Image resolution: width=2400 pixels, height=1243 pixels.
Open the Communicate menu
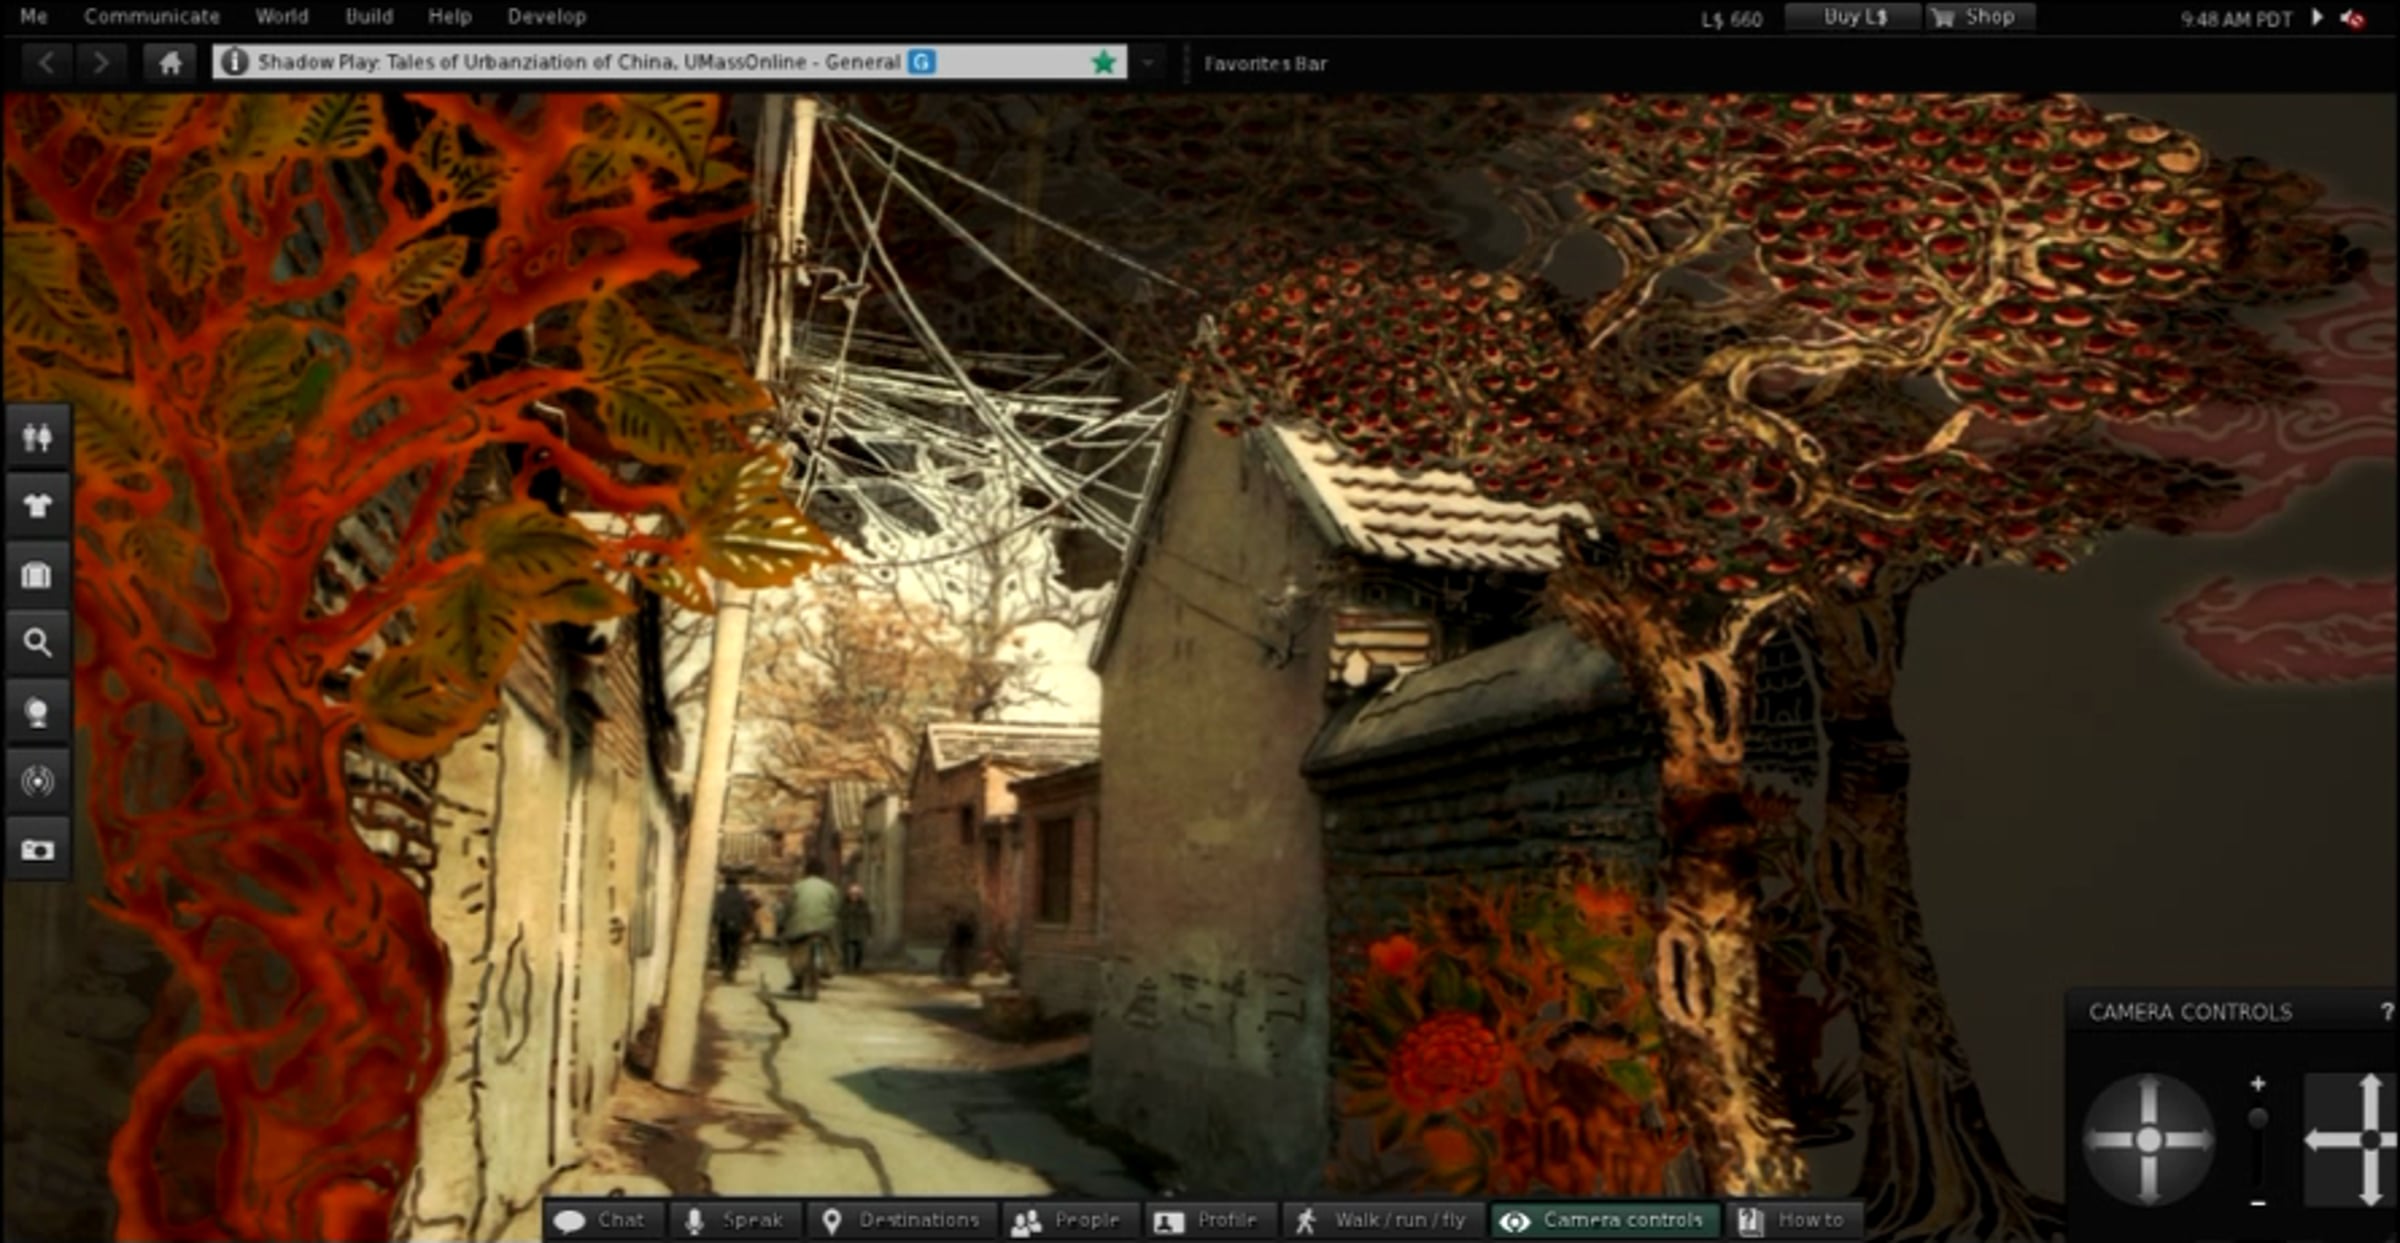(152, 16)
